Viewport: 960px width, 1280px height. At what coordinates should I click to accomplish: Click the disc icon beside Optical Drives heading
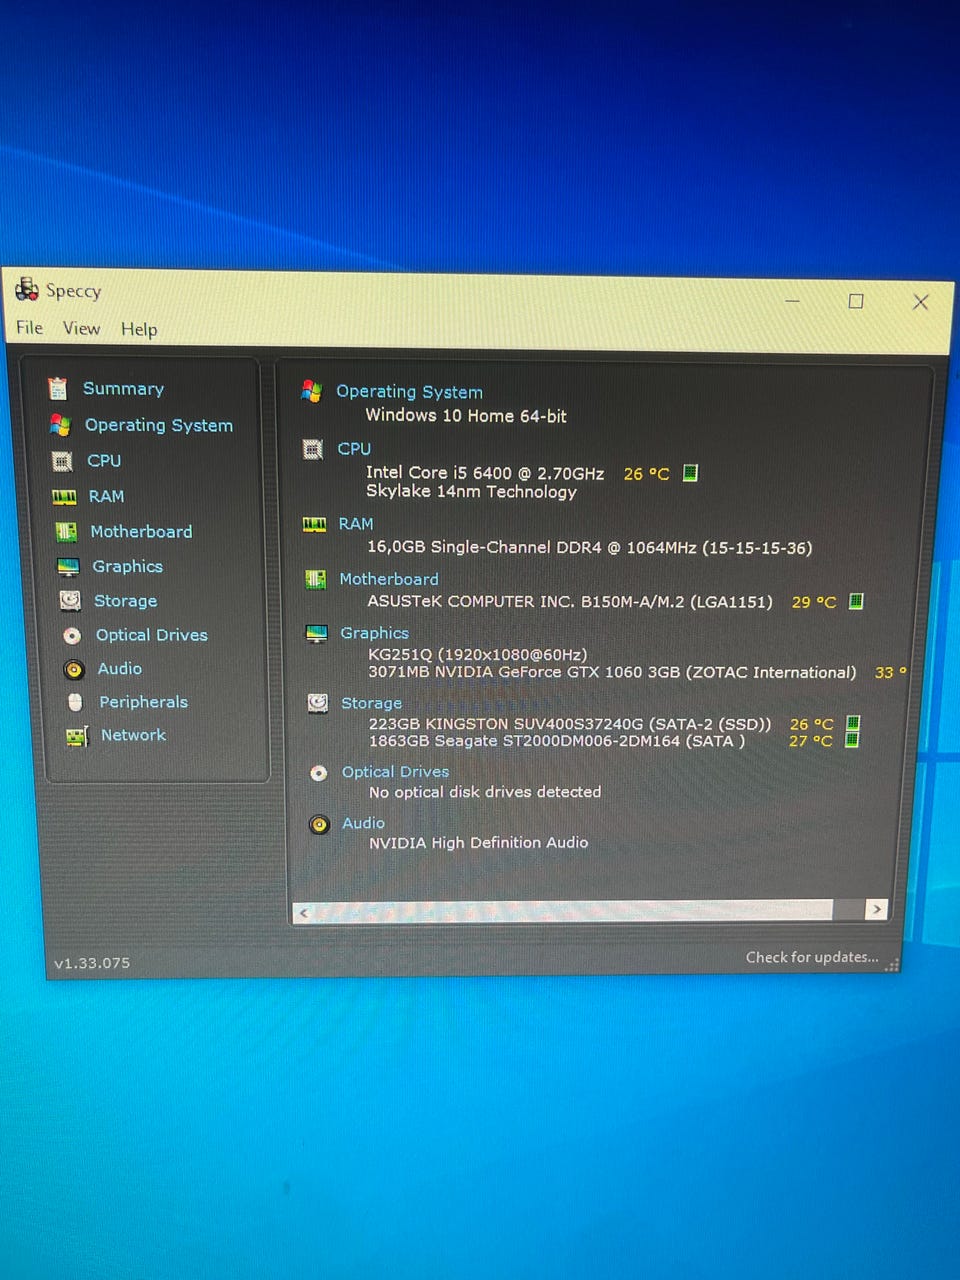[x=319, y=773]
